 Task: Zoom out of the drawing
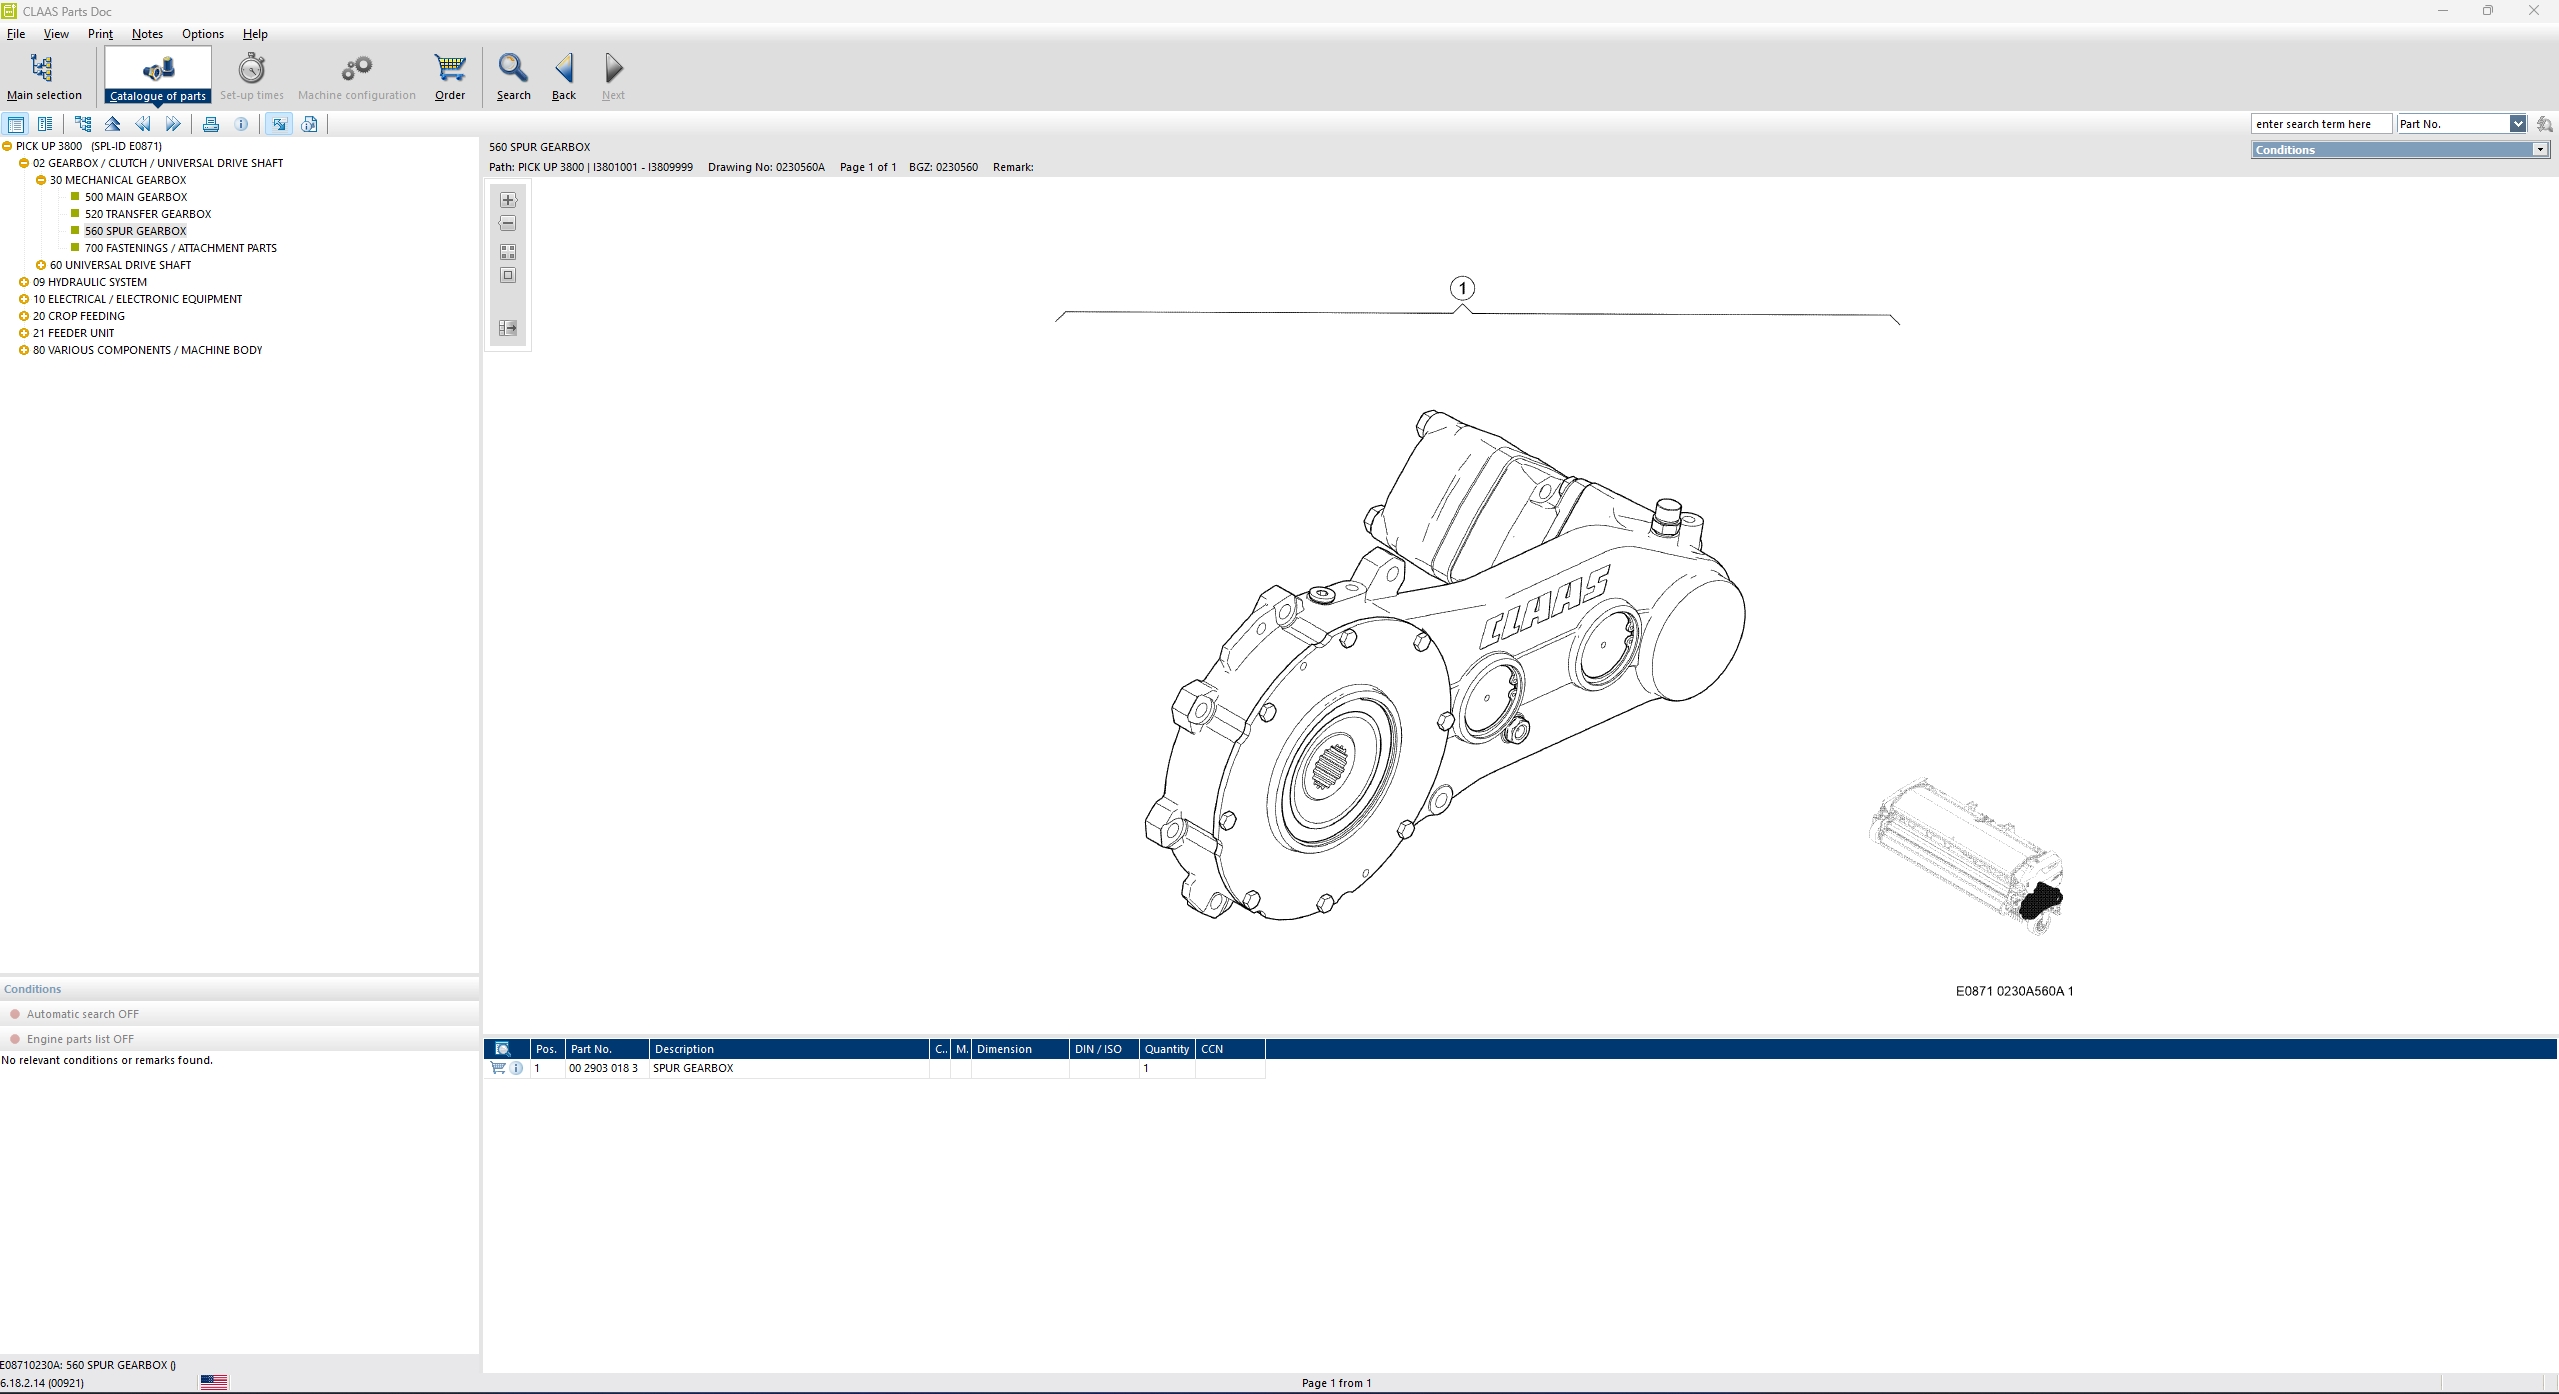pos(508,223)
